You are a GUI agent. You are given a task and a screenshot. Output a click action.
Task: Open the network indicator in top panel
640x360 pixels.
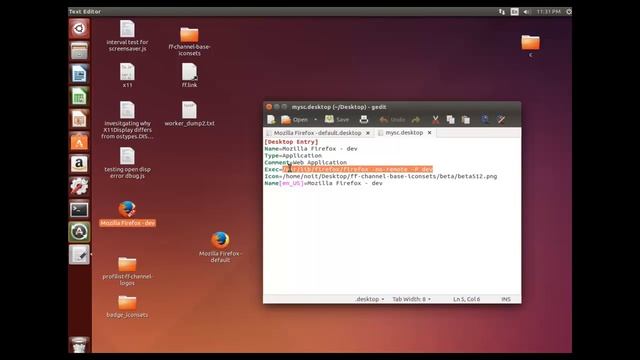click(502, 12)
